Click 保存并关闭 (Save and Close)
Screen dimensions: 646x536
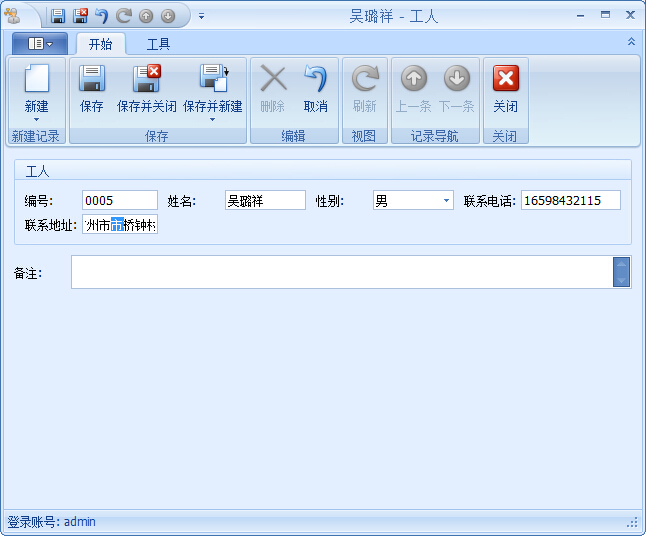[x=147, y=89]
